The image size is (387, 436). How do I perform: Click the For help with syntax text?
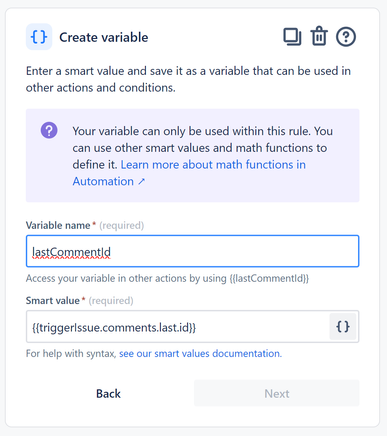(71, 353)
